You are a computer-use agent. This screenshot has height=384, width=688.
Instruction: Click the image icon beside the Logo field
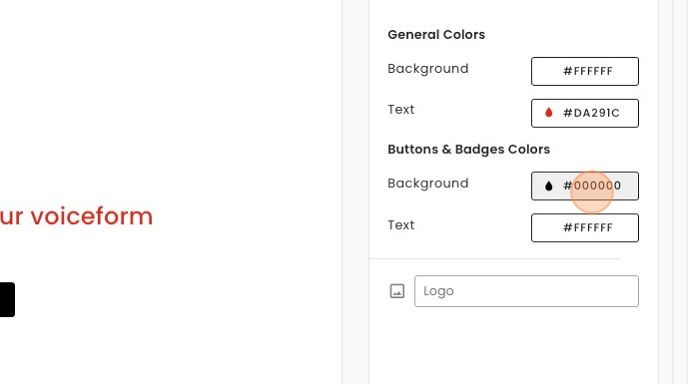coord(397,291)
